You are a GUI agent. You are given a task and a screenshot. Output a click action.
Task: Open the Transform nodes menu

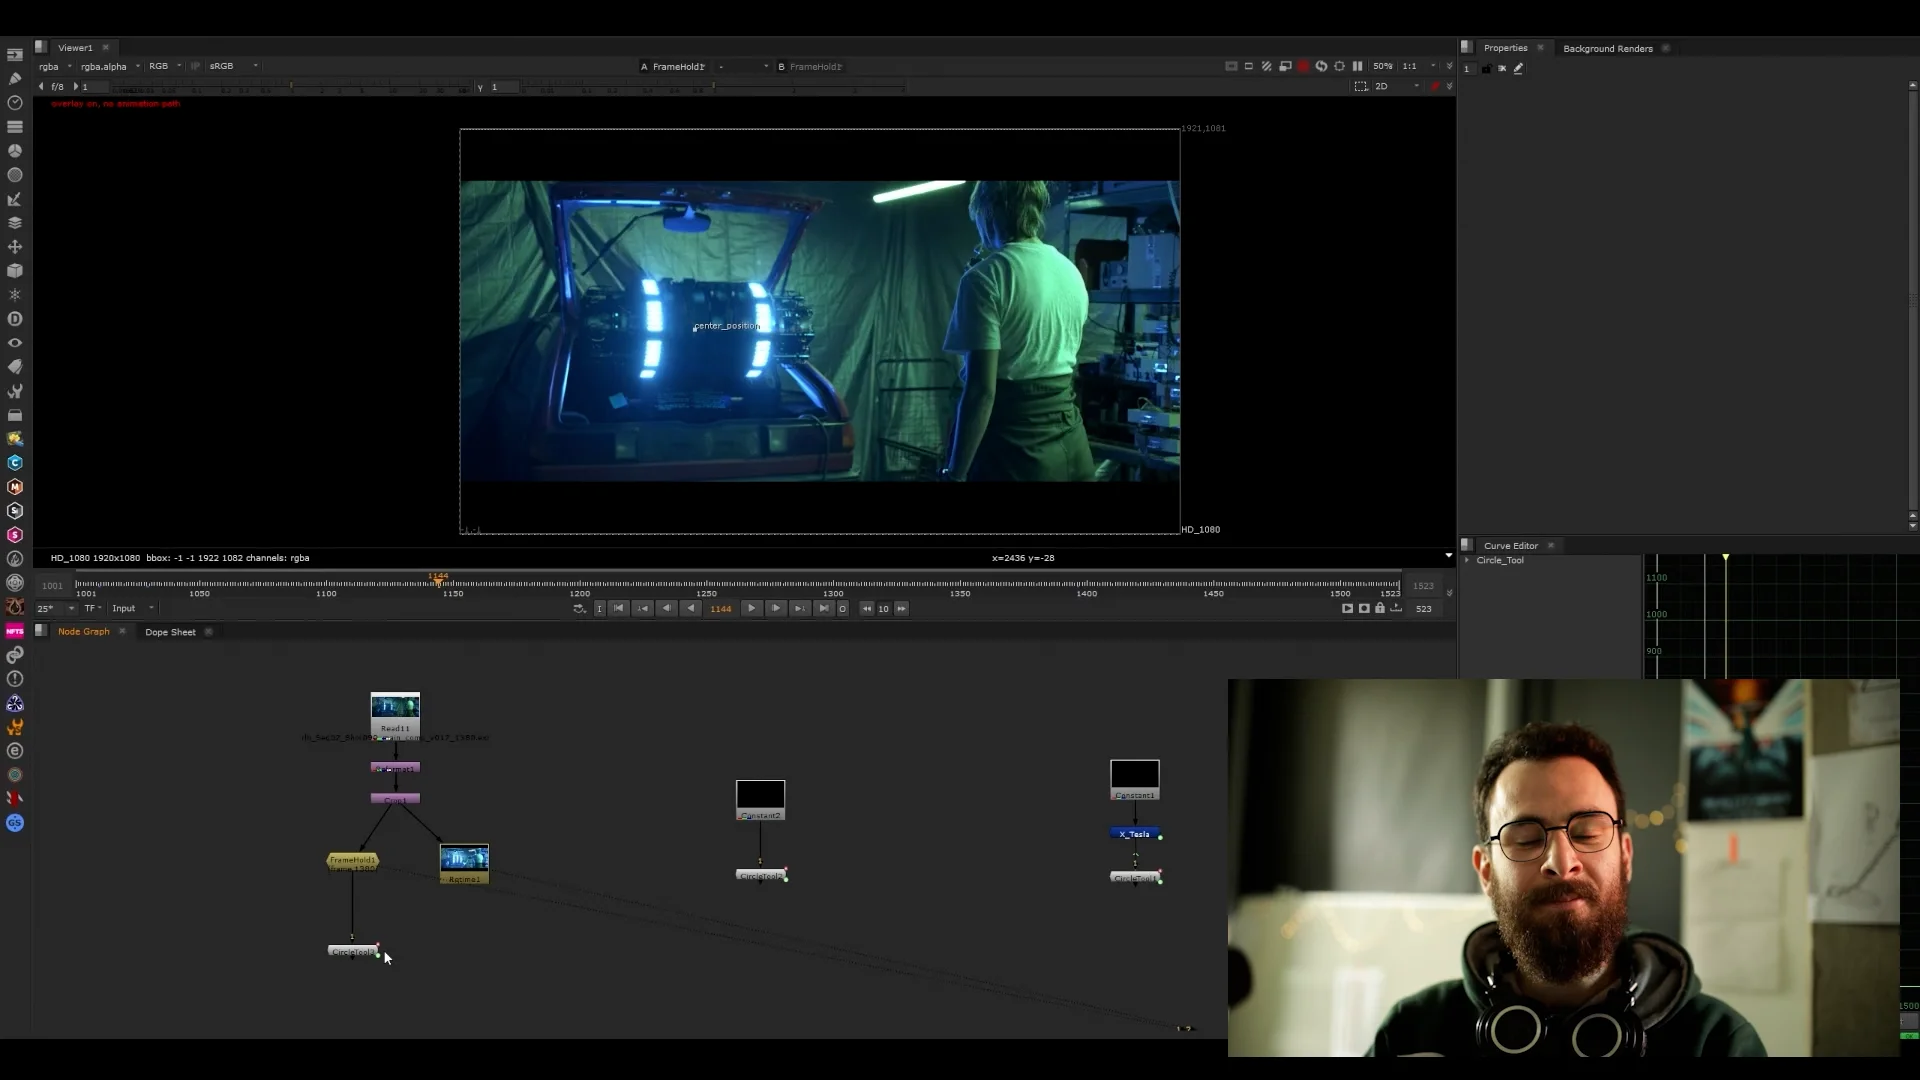point(15,247)
